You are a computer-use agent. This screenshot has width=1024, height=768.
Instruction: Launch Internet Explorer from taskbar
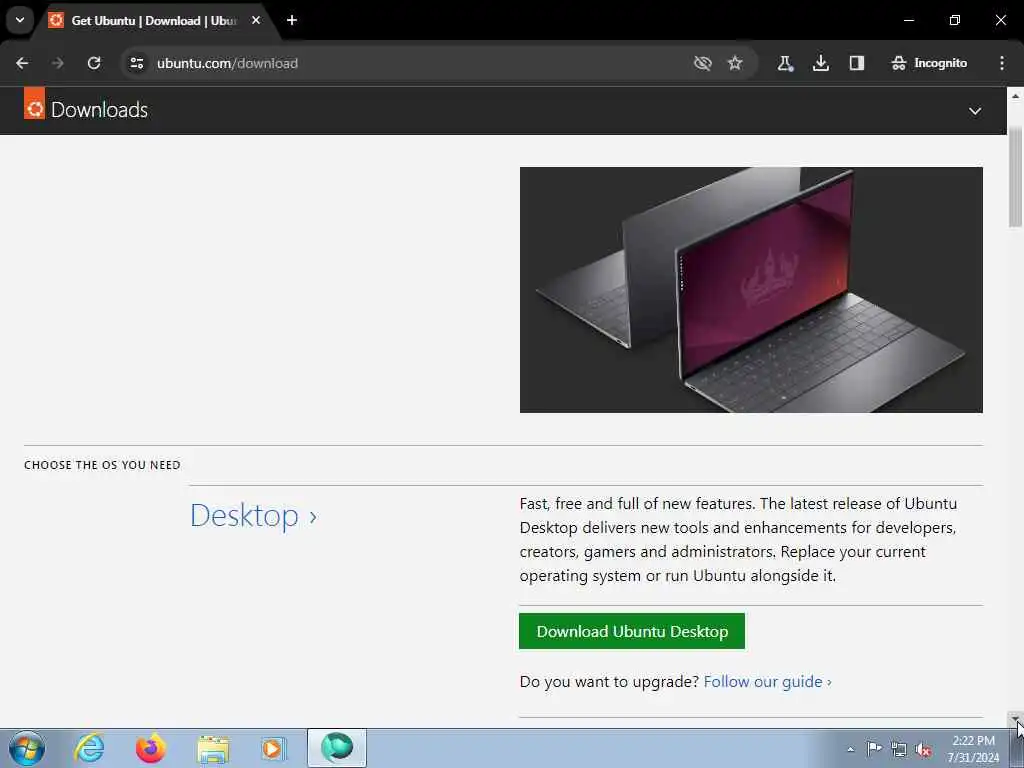[x=89, y=748]
